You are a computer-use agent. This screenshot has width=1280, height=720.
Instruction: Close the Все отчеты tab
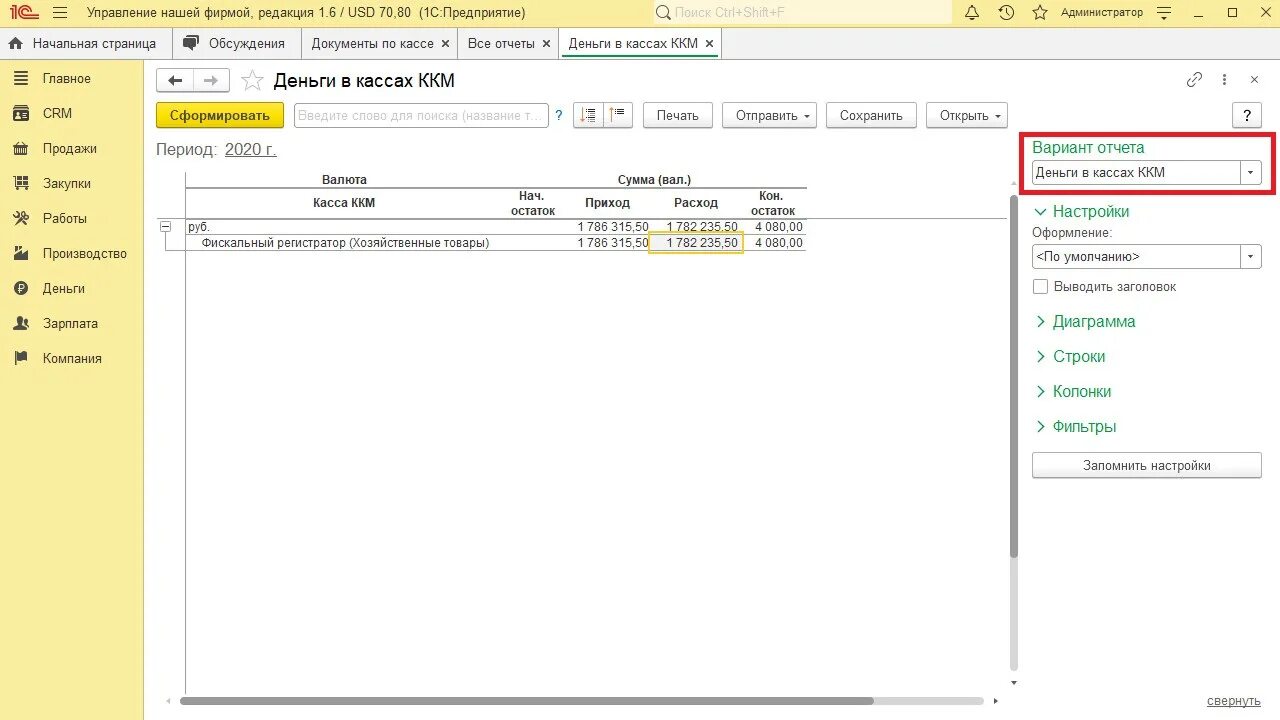pos(546,44)
